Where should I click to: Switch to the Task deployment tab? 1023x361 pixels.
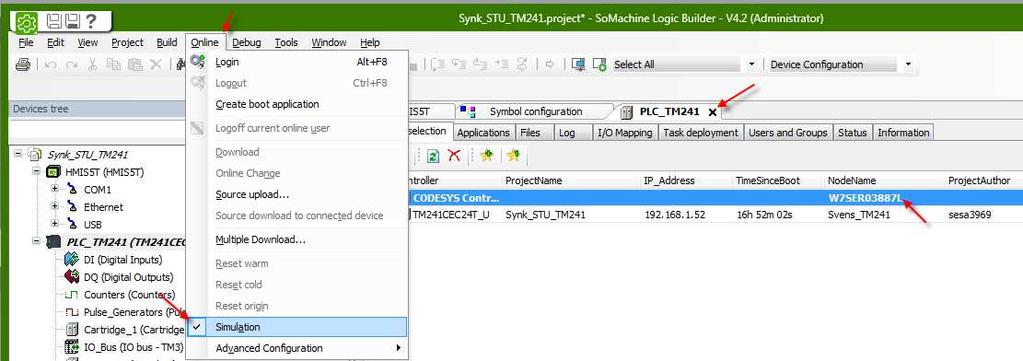pyautogui.click(x=701, y=133)
